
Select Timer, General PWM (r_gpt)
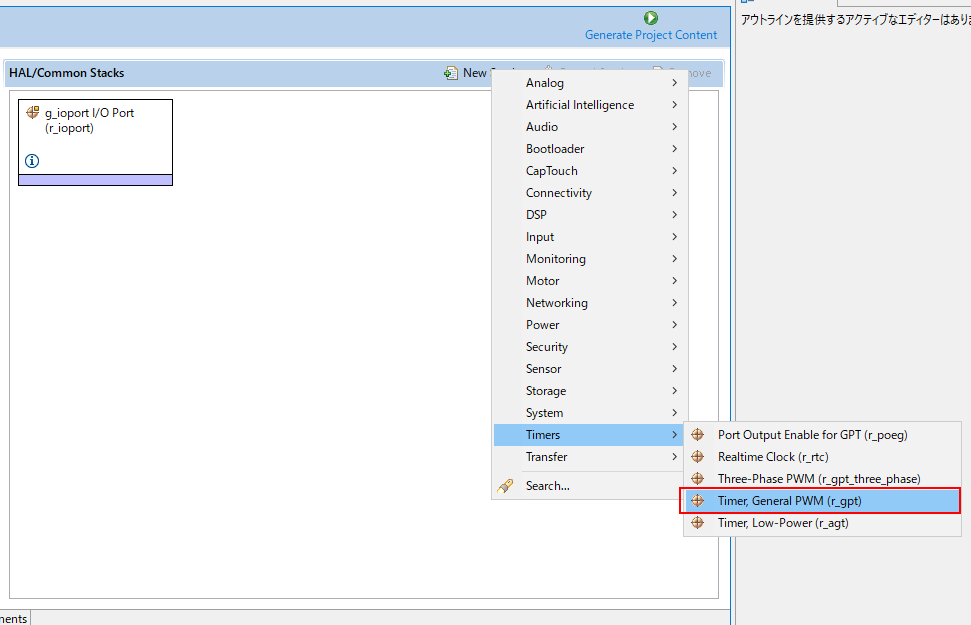[789, 501]
